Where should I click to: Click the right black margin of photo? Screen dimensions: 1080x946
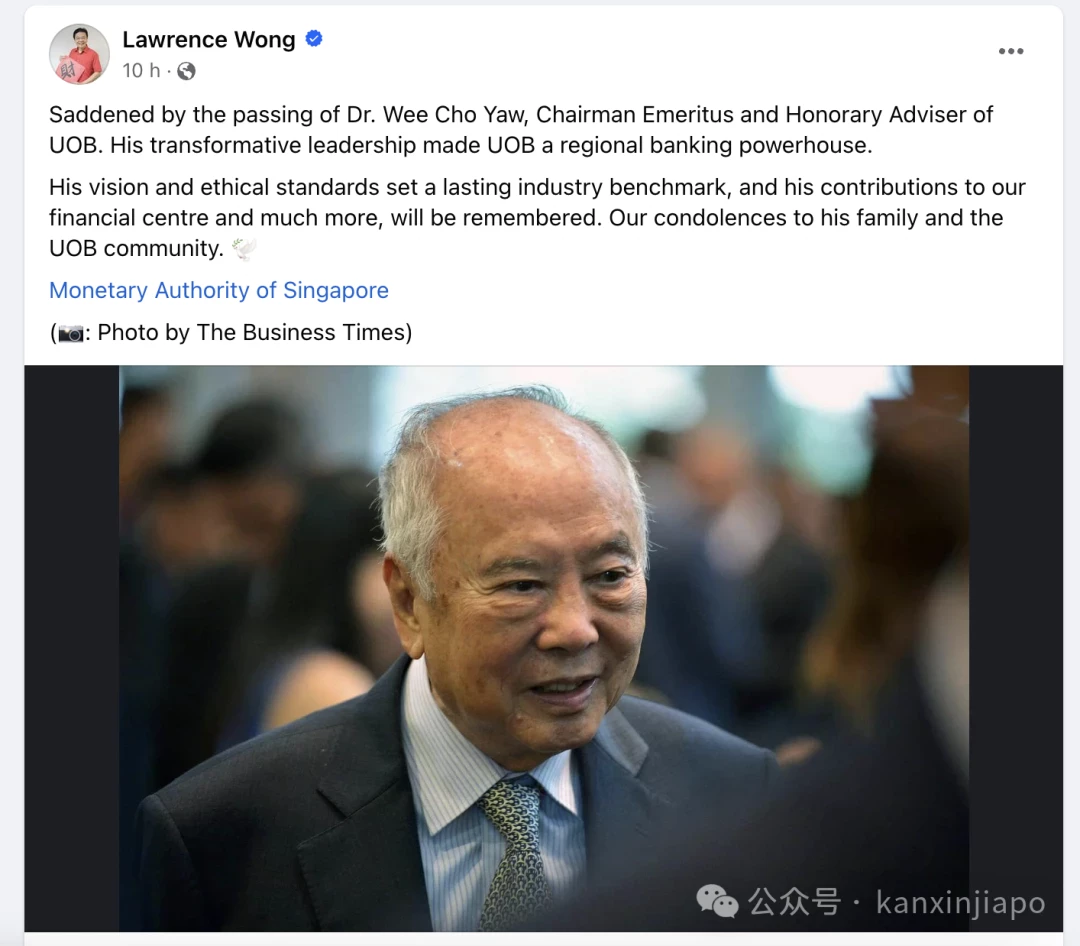(1015, 648)
